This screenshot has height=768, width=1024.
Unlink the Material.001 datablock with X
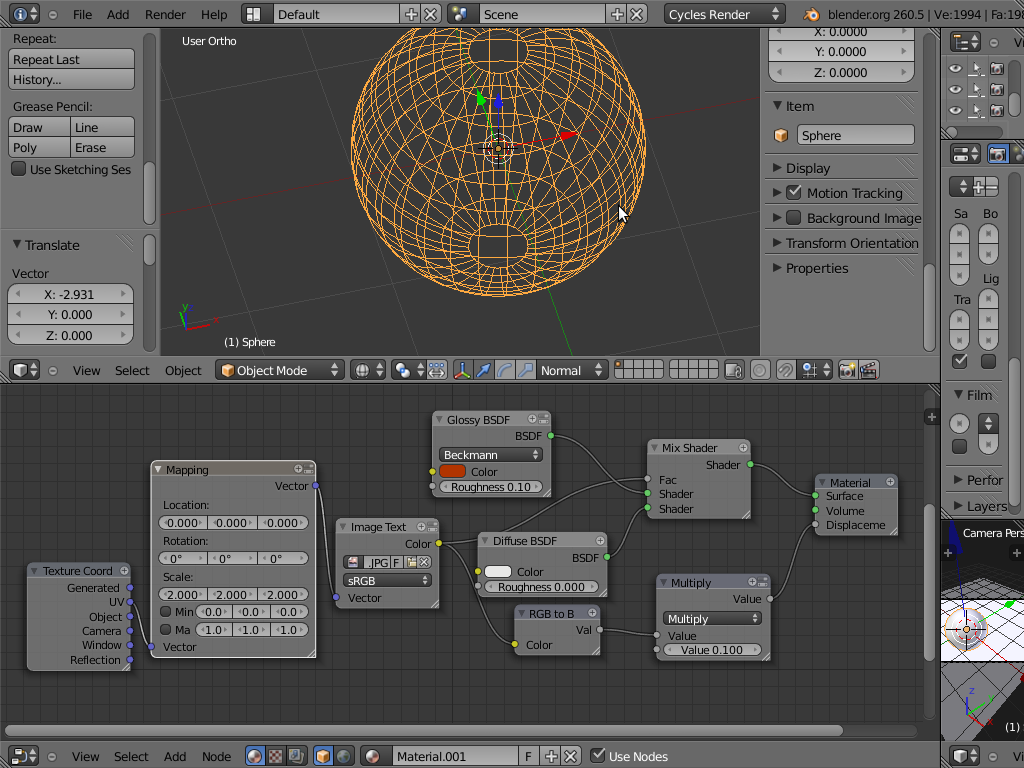(570, 756)
